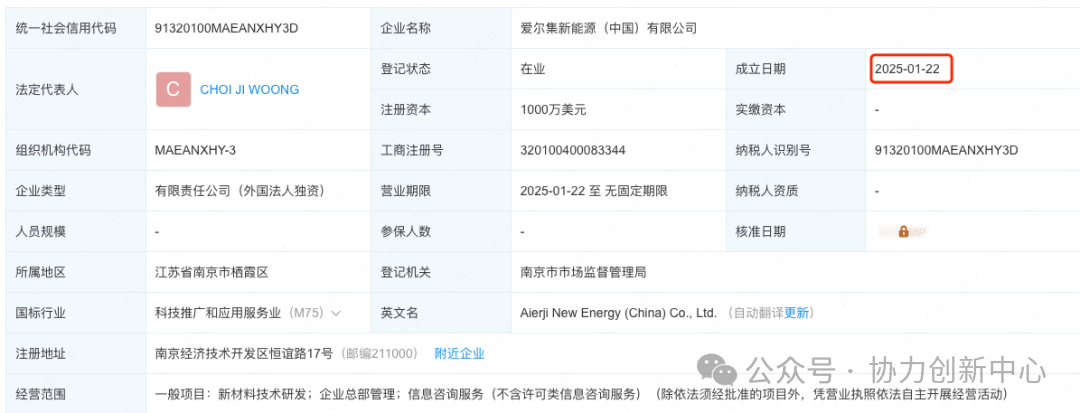Click the 在业 registration status value
This screenshot has height=413, width=1080.
(x=533, y=69)
